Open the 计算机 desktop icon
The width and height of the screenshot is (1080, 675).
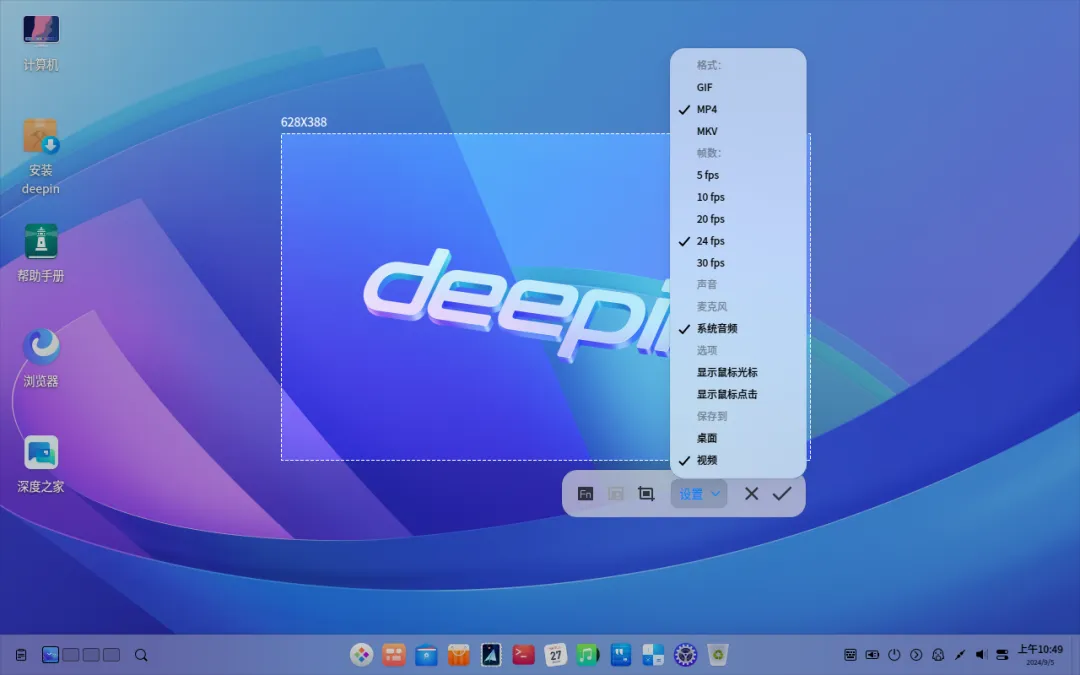click(x=41, y=43)
